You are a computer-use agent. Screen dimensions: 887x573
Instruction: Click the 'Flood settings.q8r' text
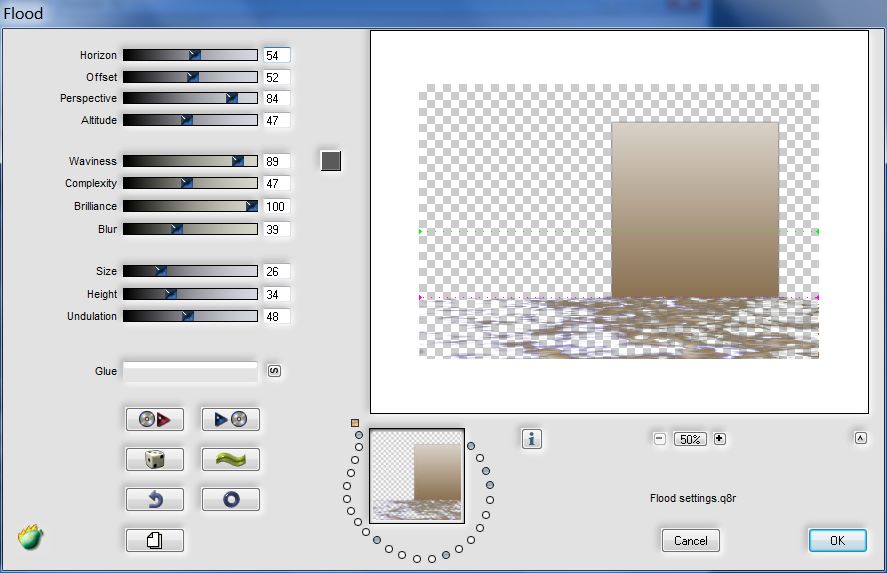point(692,498)
